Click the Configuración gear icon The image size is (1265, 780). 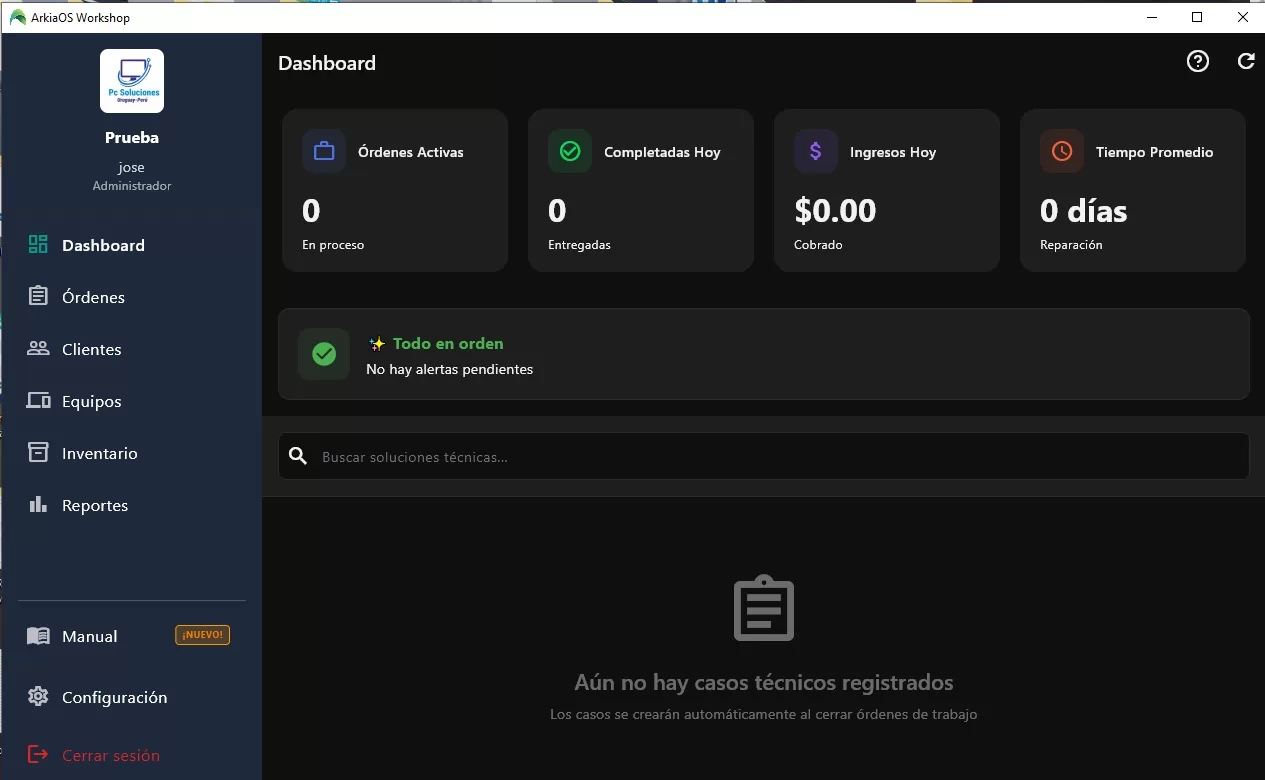[x=38, y=697]
